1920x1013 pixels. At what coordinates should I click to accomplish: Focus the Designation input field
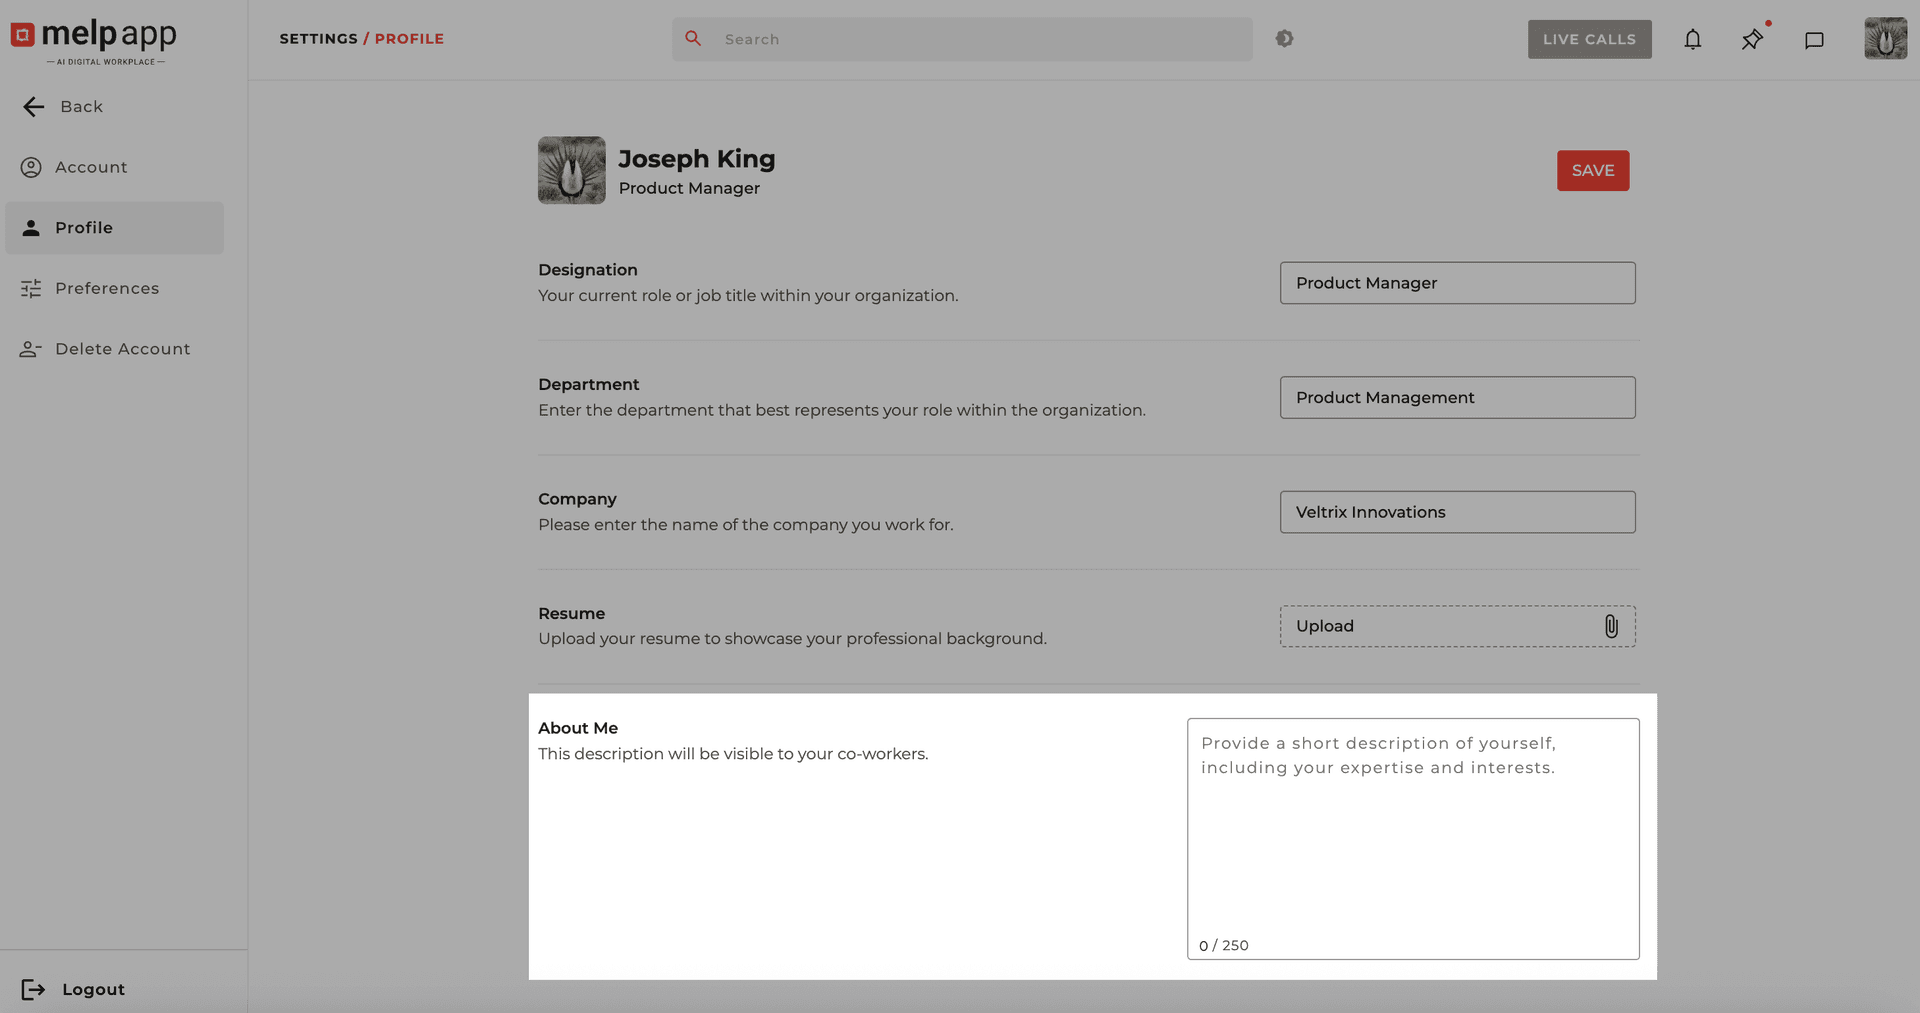(x=1456, y=283)
